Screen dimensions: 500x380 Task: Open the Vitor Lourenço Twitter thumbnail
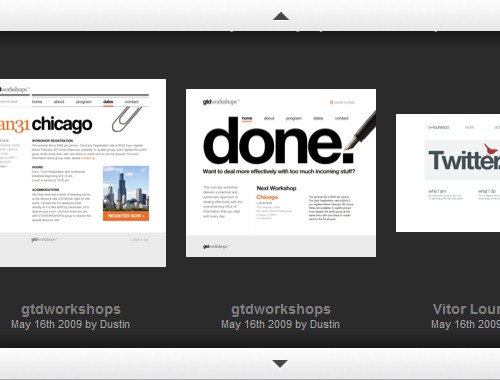pos(448,173)
